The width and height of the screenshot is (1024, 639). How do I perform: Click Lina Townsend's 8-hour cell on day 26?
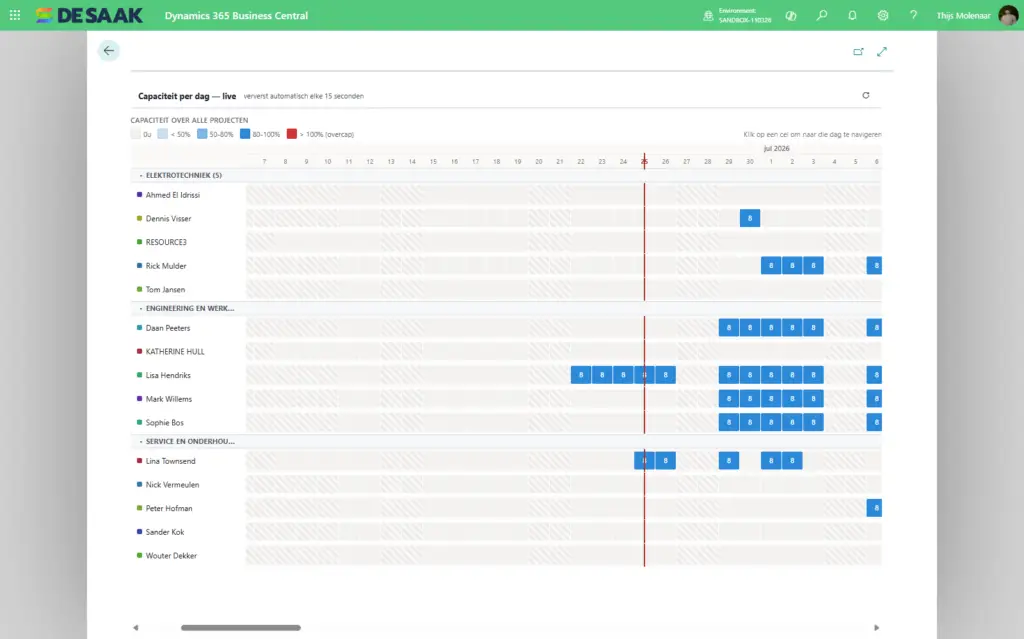click(665, 461)
